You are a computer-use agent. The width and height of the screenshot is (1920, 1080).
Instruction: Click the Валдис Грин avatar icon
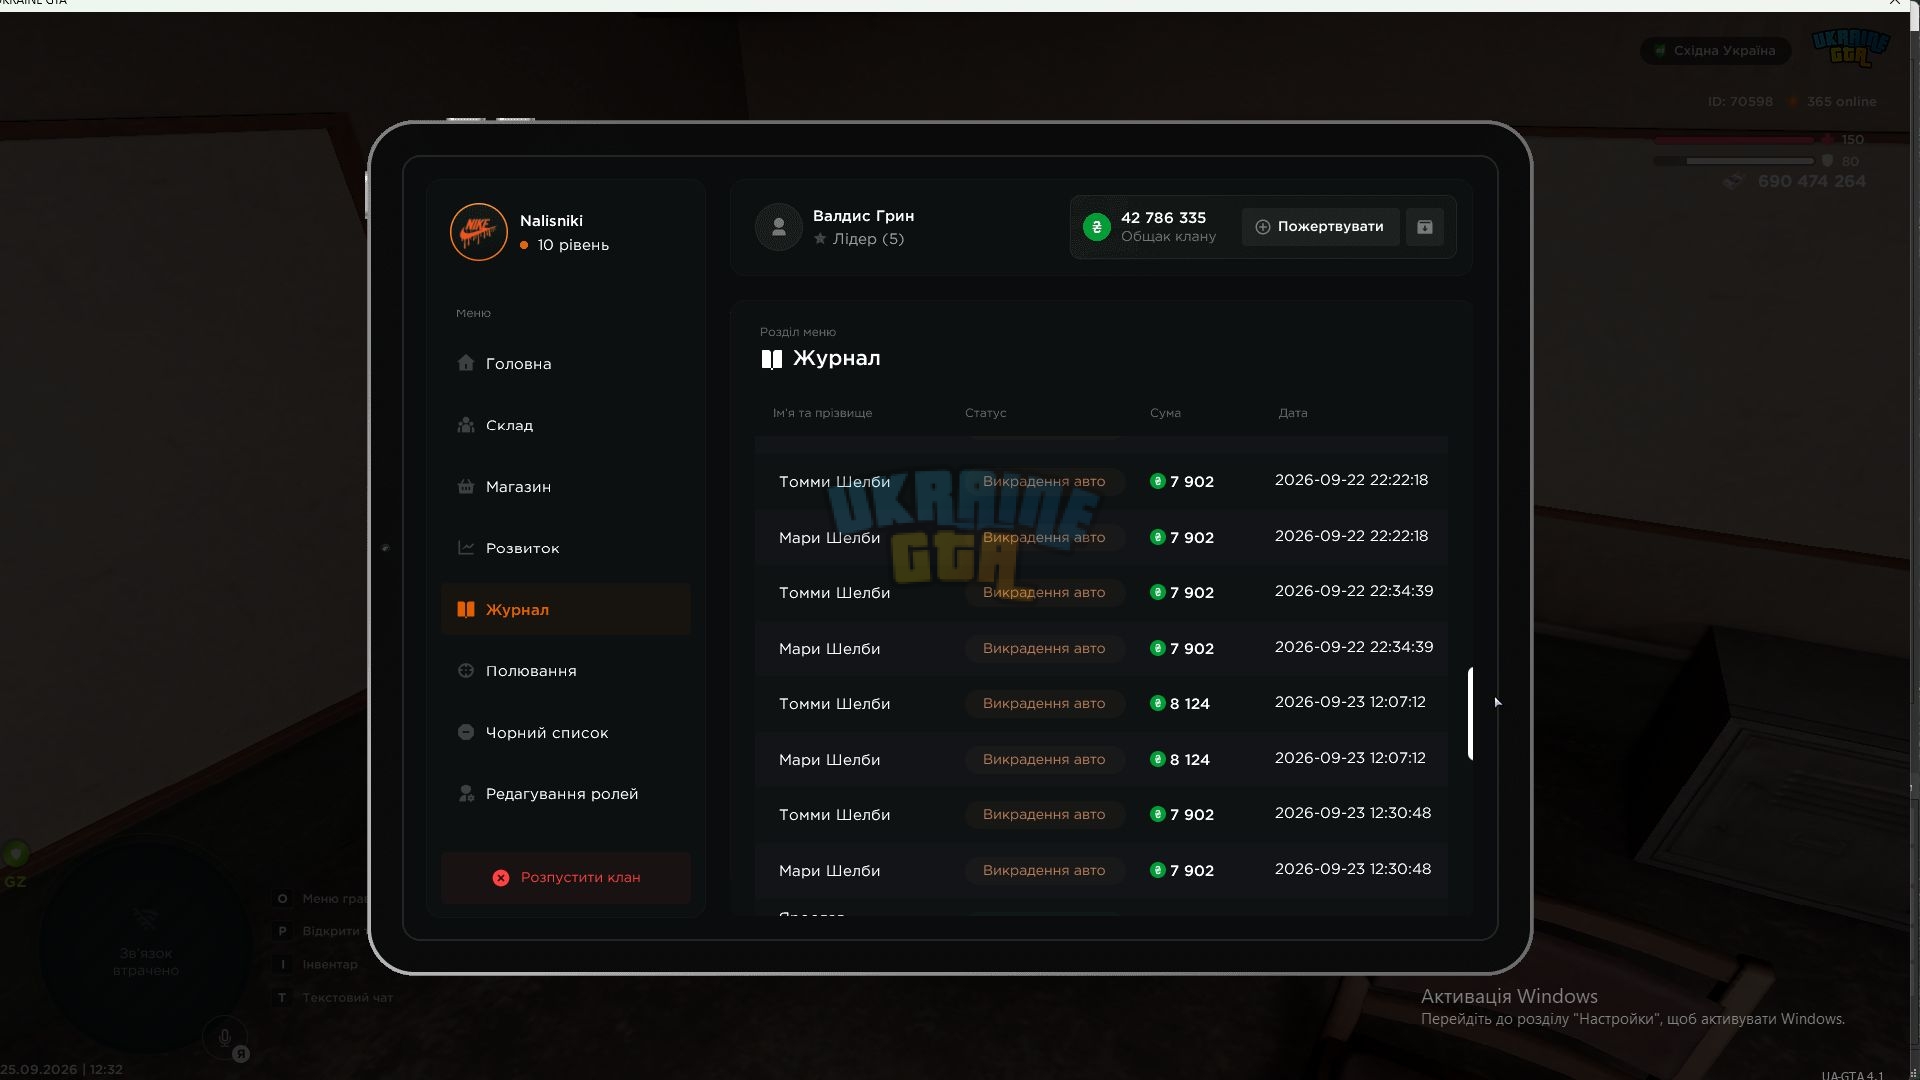(779, 227)
